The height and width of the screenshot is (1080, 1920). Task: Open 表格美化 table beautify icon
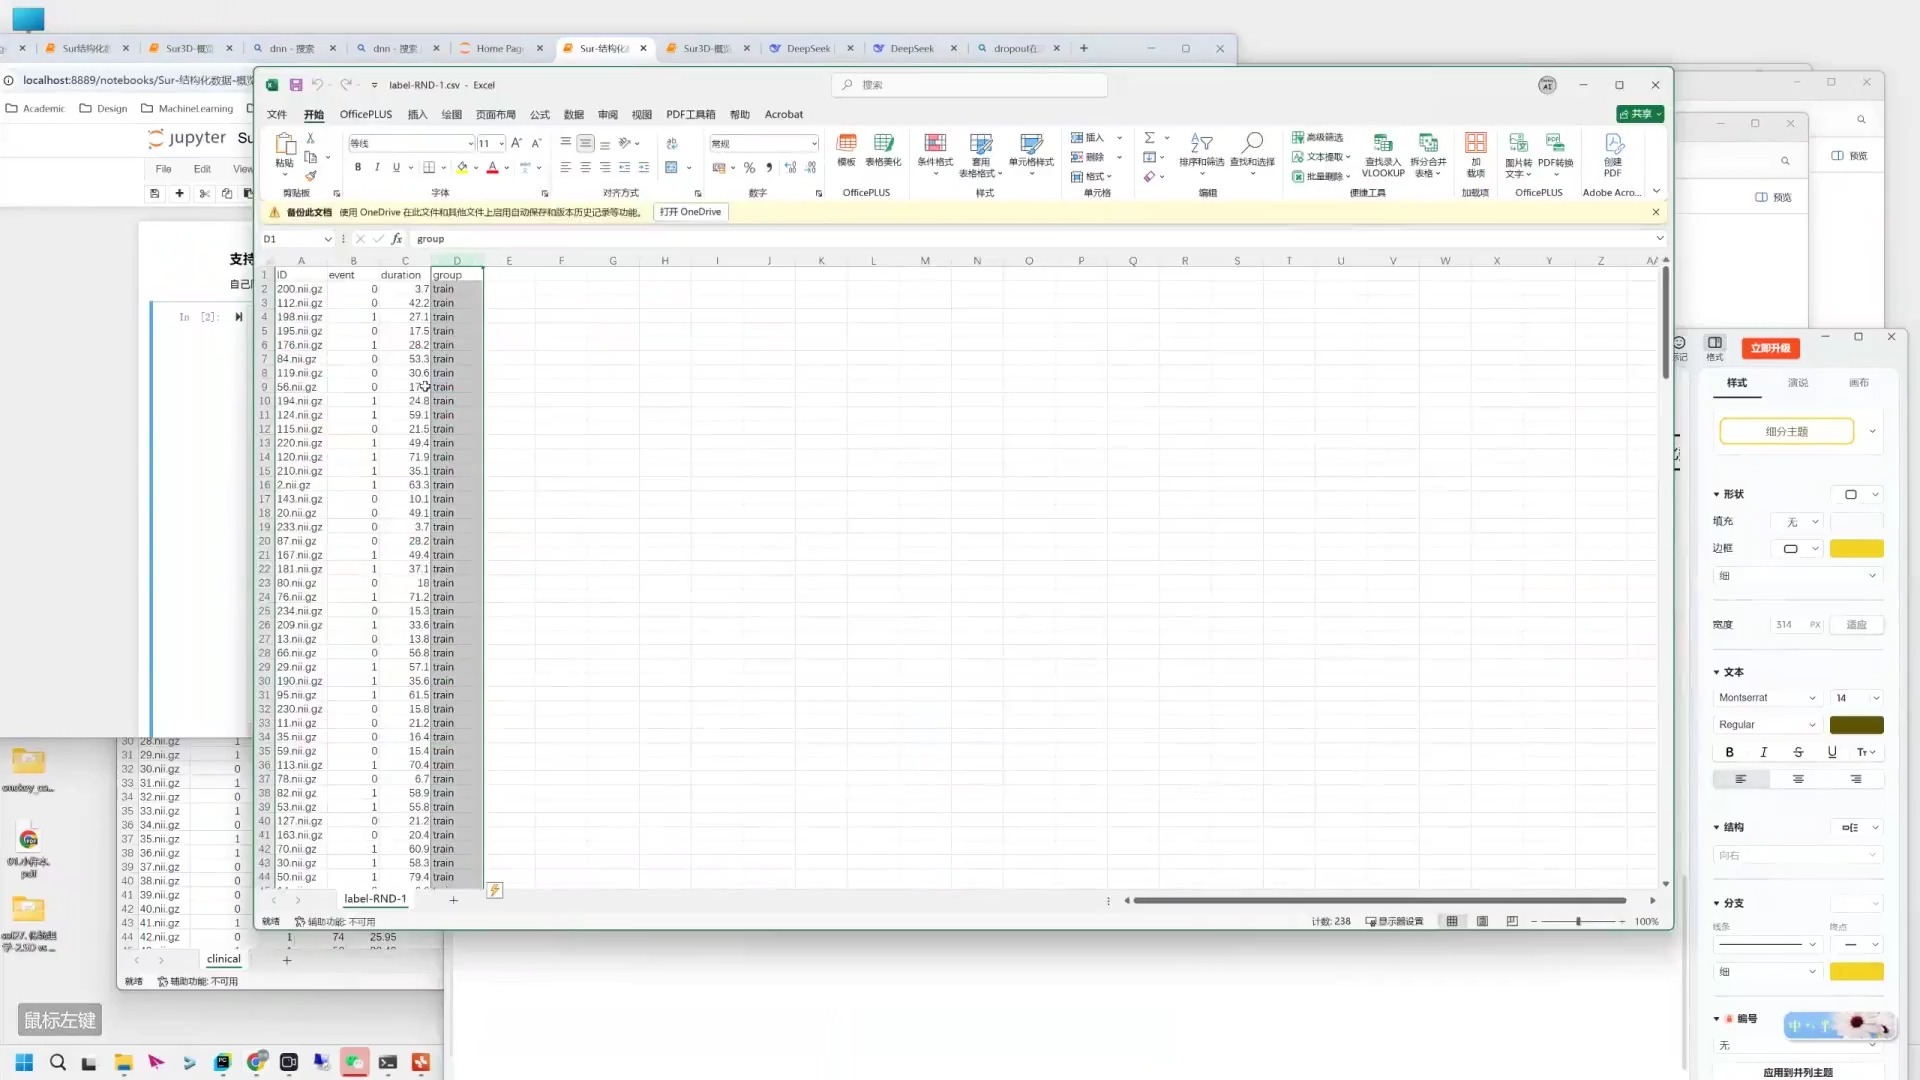(x=883, y=149)
